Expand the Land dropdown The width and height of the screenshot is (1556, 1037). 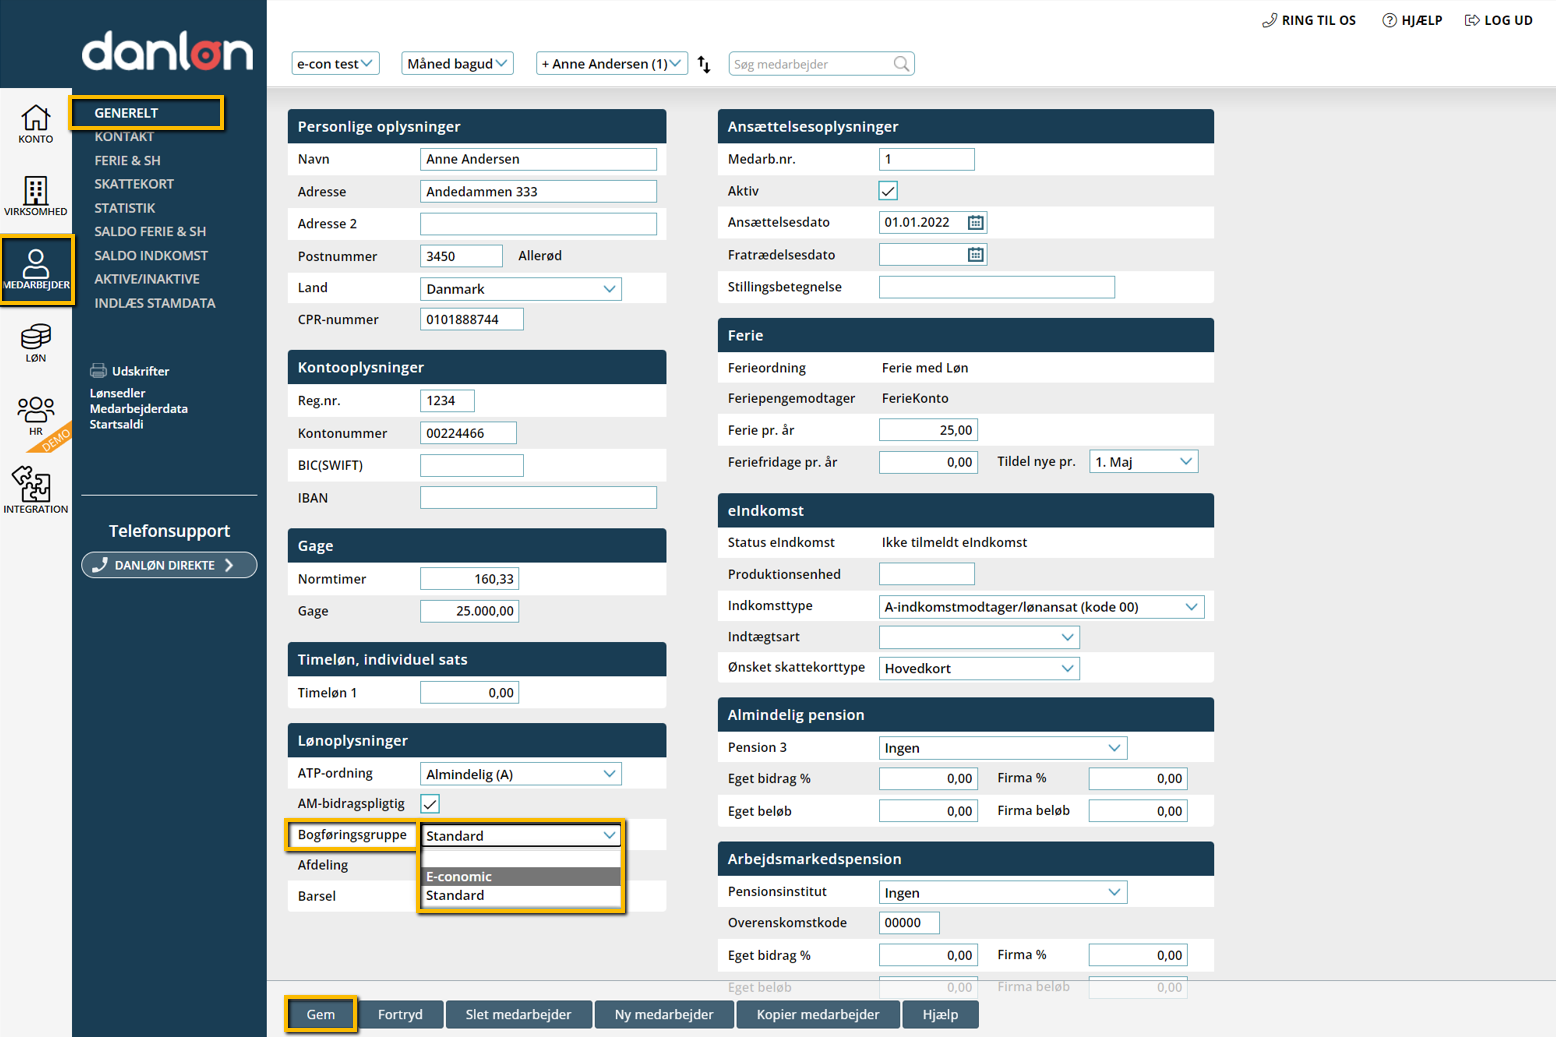tap(520, 289)
